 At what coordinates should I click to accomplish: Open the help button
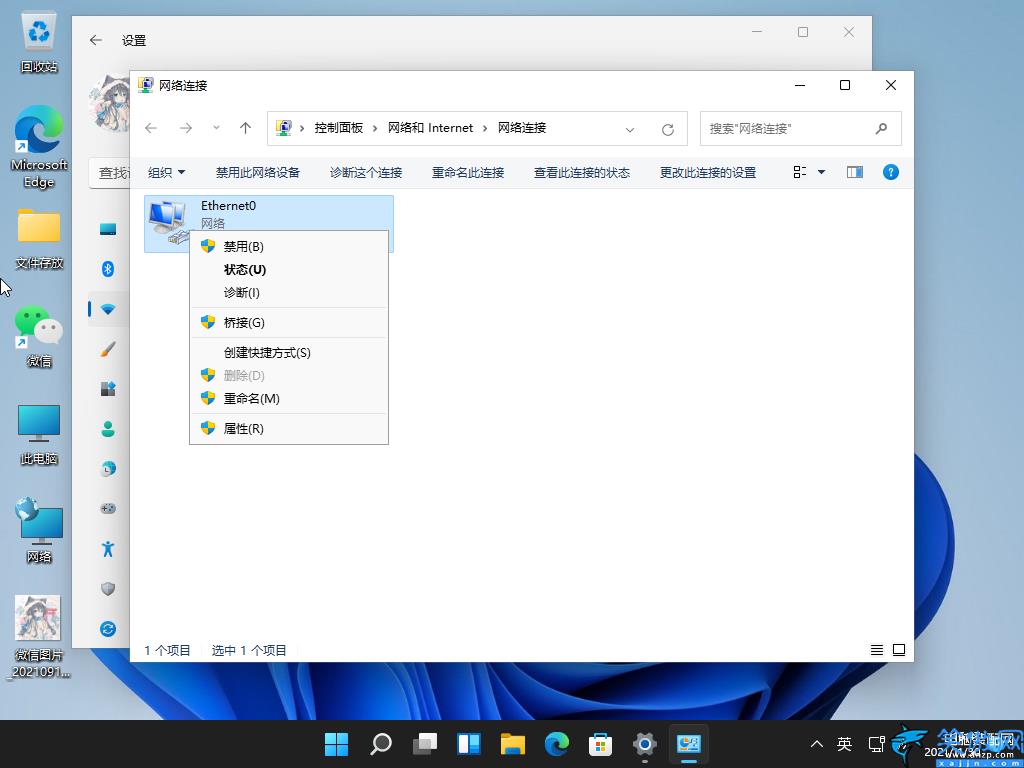click(891, 172)
